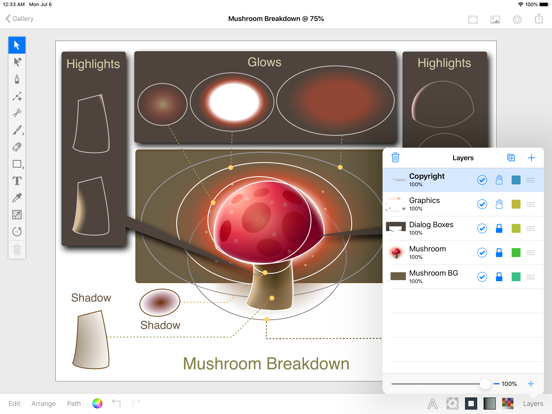Screen dimensions: 552x414
Task: Decrease layer opacity with minus button
Action: [x=496, y=384]
